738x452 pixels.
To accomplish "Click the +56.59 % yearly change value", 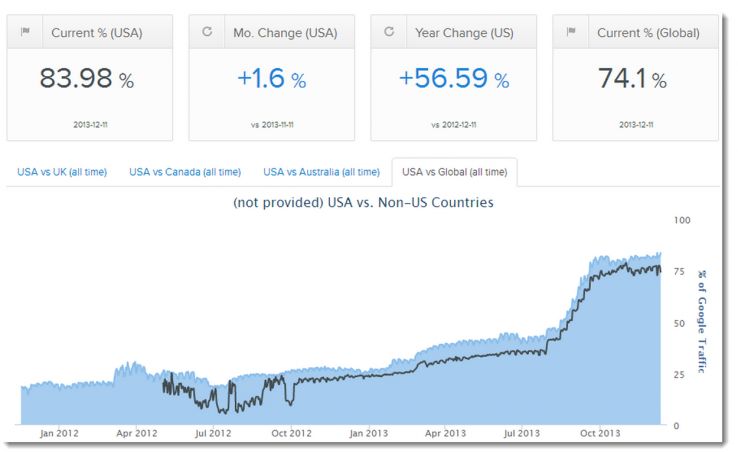I will coord(453,80).
